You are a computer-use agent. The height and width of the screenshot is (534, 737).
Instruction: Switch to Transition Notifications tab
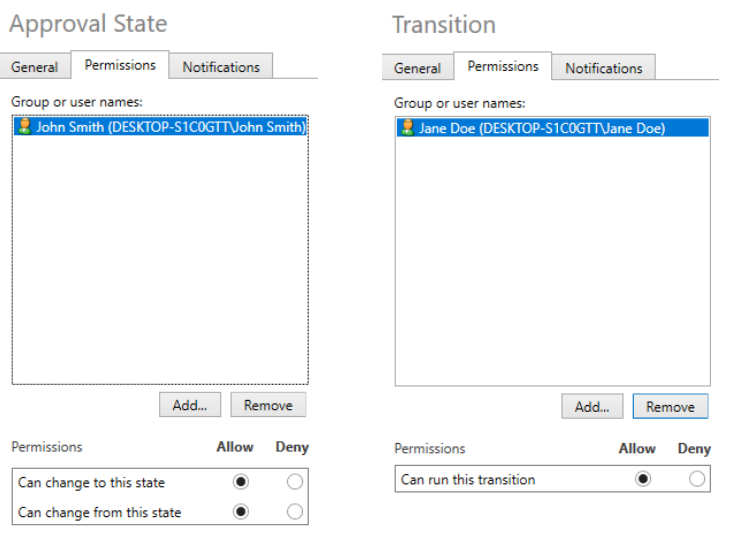604,68
